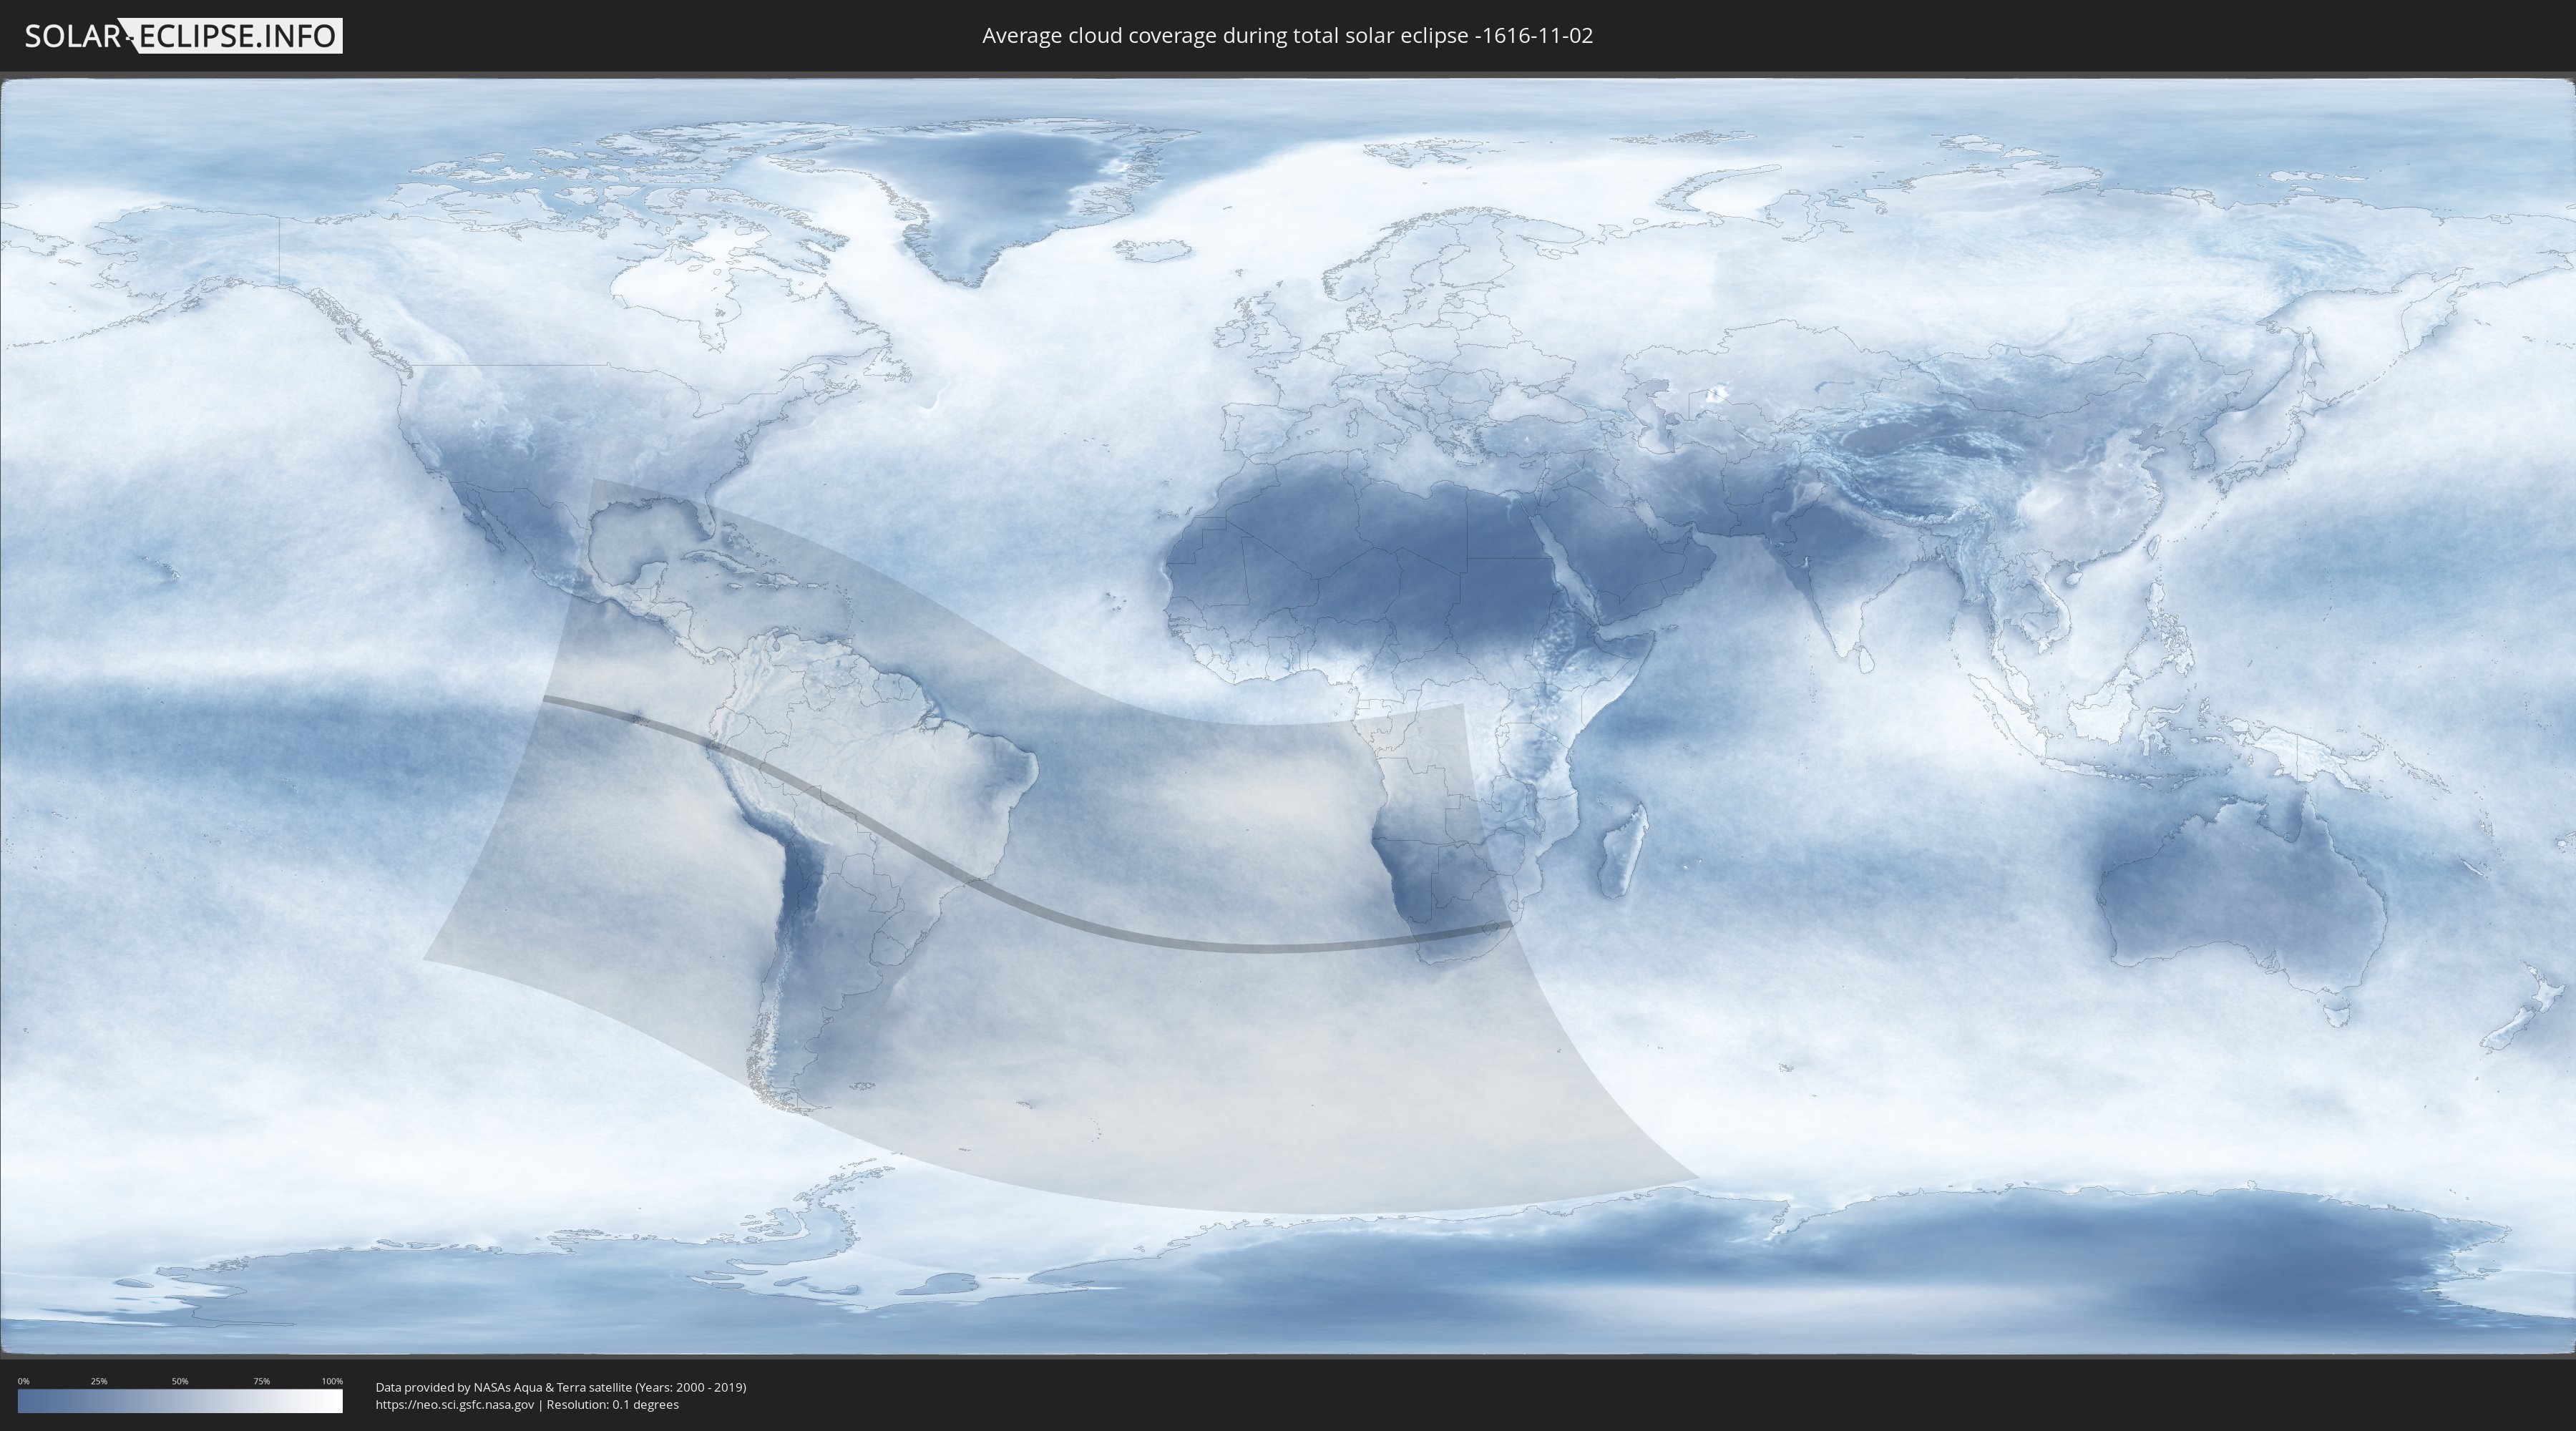The width and height of the screenshot is (2576, 1431).
Task: Click the NASA Aqua & Terra attribution text
Action: click(560, 1387)
